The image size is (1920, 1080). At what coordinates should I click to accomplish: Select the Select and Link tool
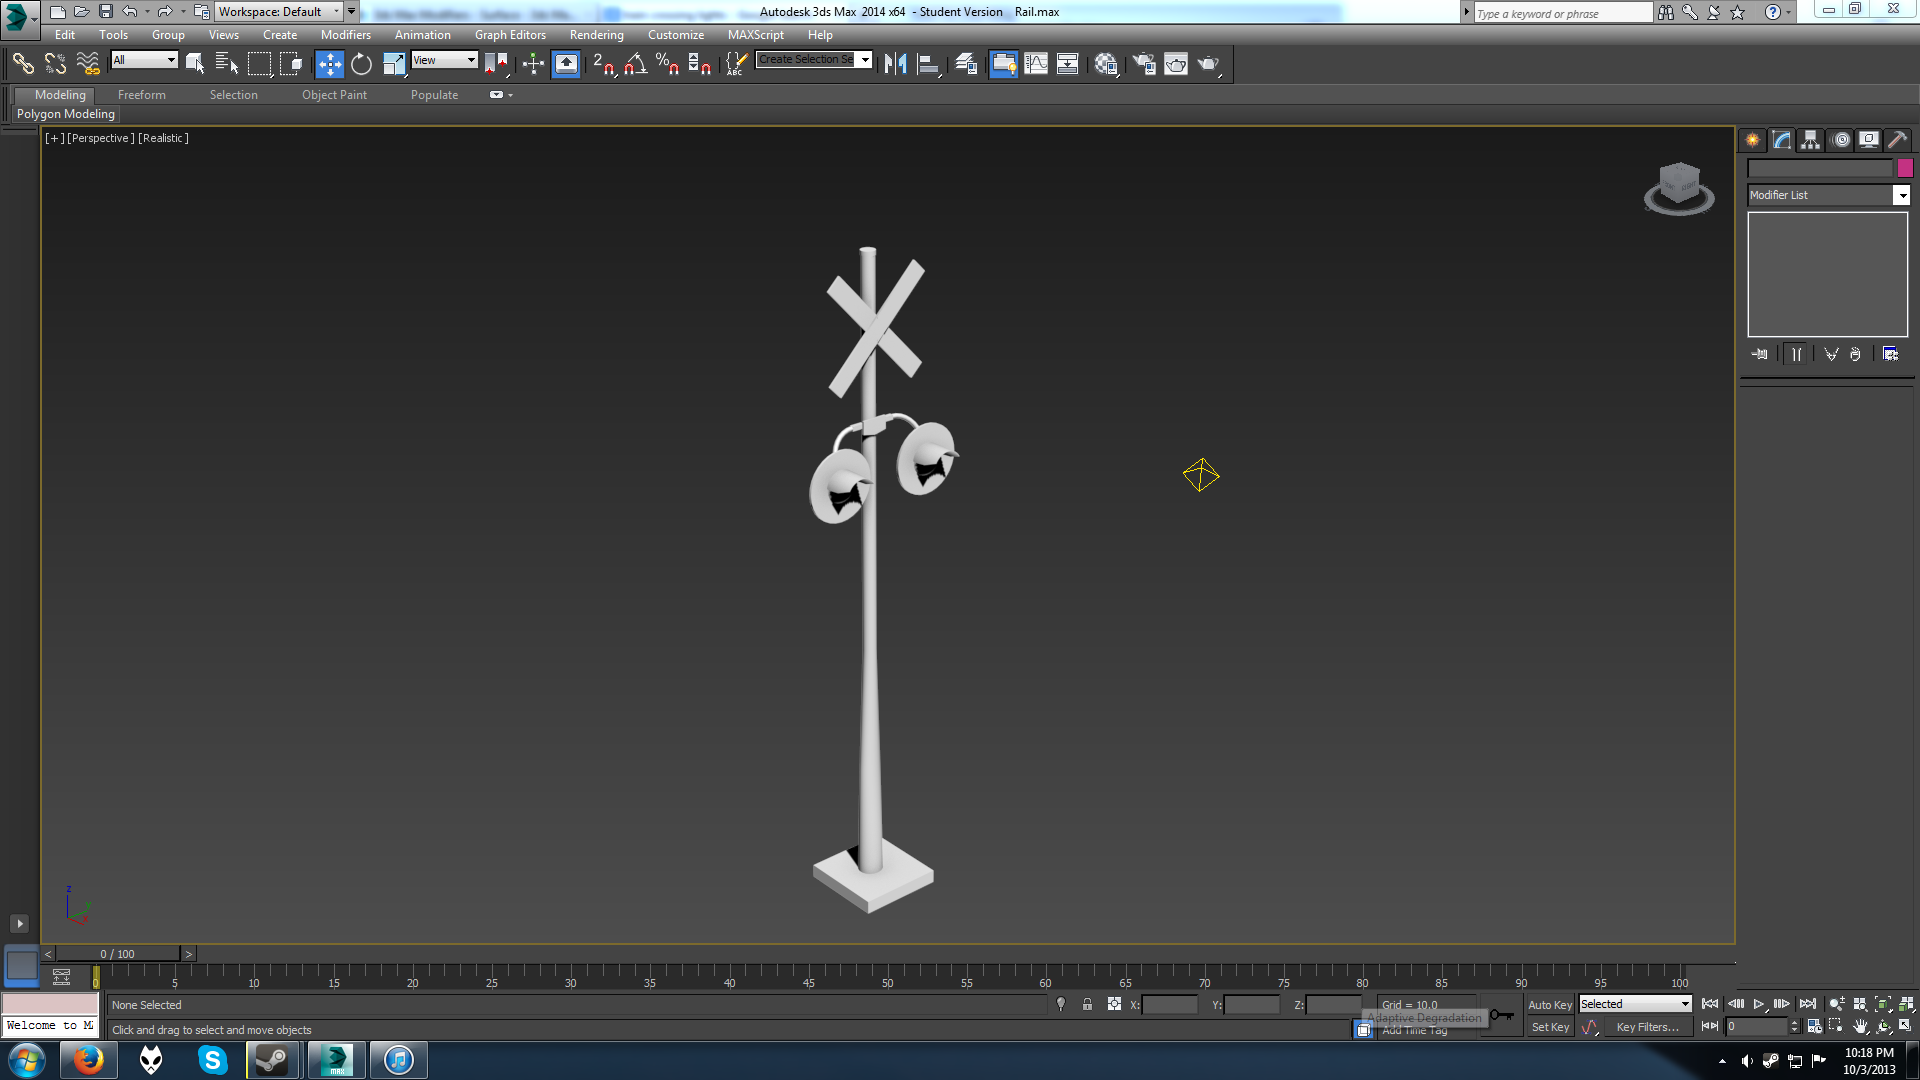click(x=23, y=64)
